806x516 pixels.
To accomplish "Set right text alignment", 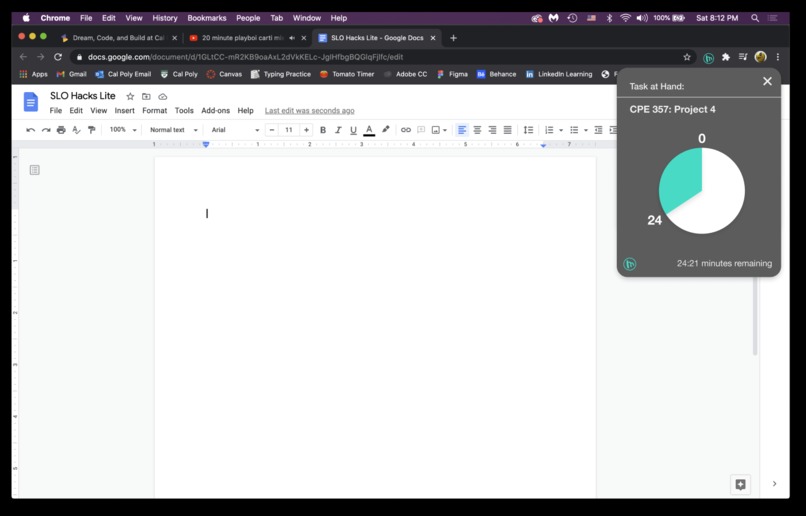I will point(492,130).
